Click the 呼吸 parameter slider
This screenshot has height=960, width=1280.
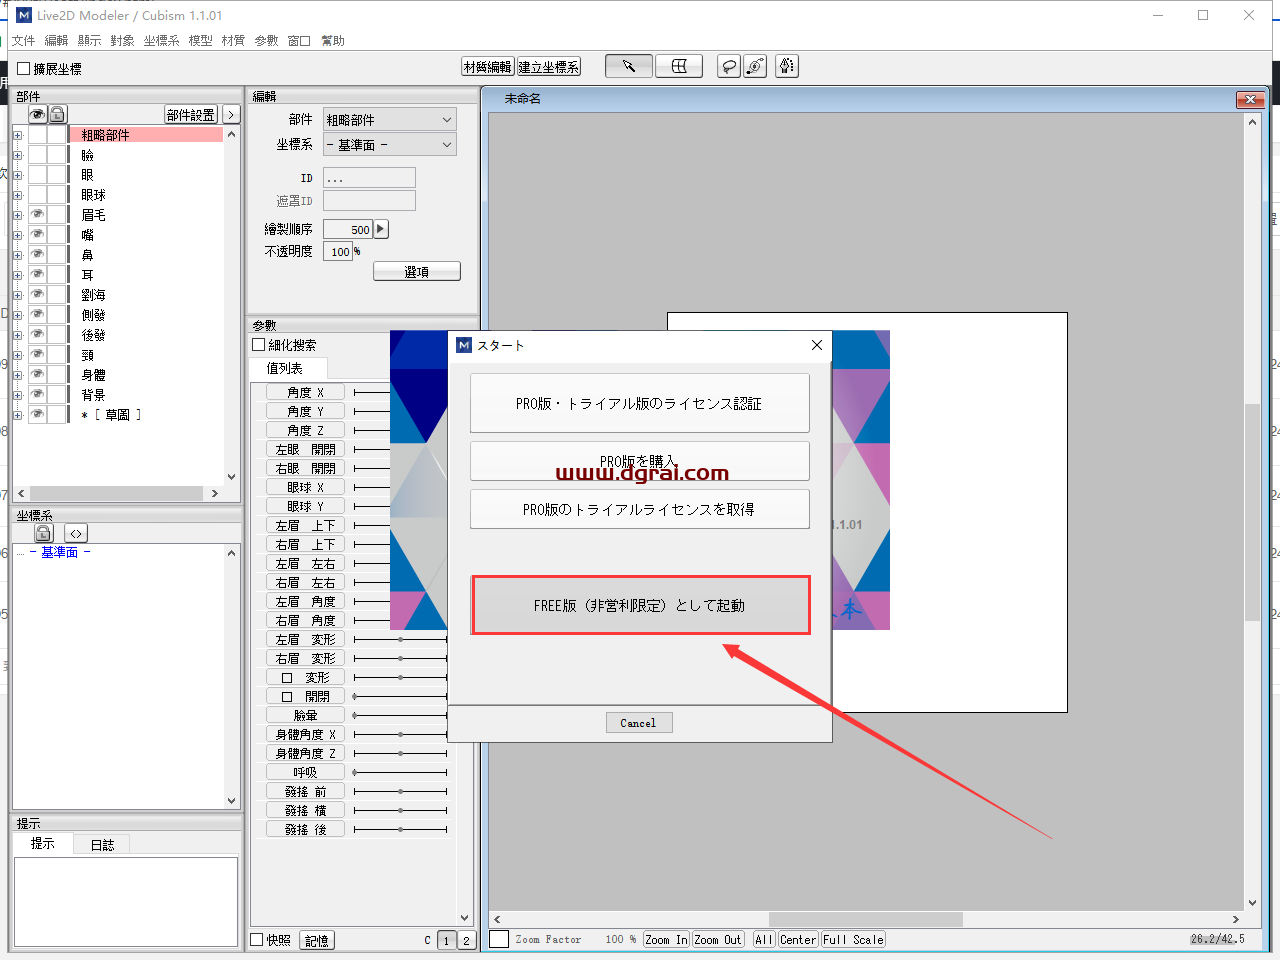(401, 772)
